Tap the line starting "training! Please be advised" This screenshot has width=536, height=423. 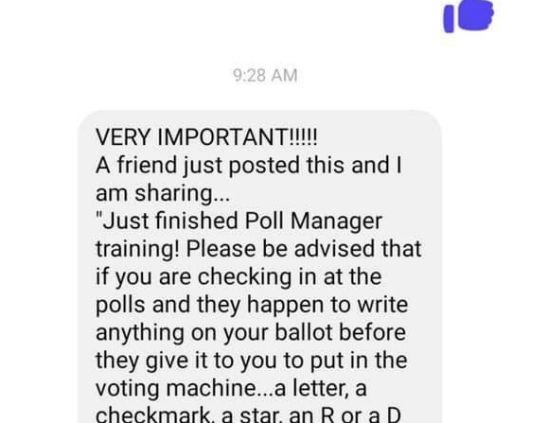pos(258,249)
